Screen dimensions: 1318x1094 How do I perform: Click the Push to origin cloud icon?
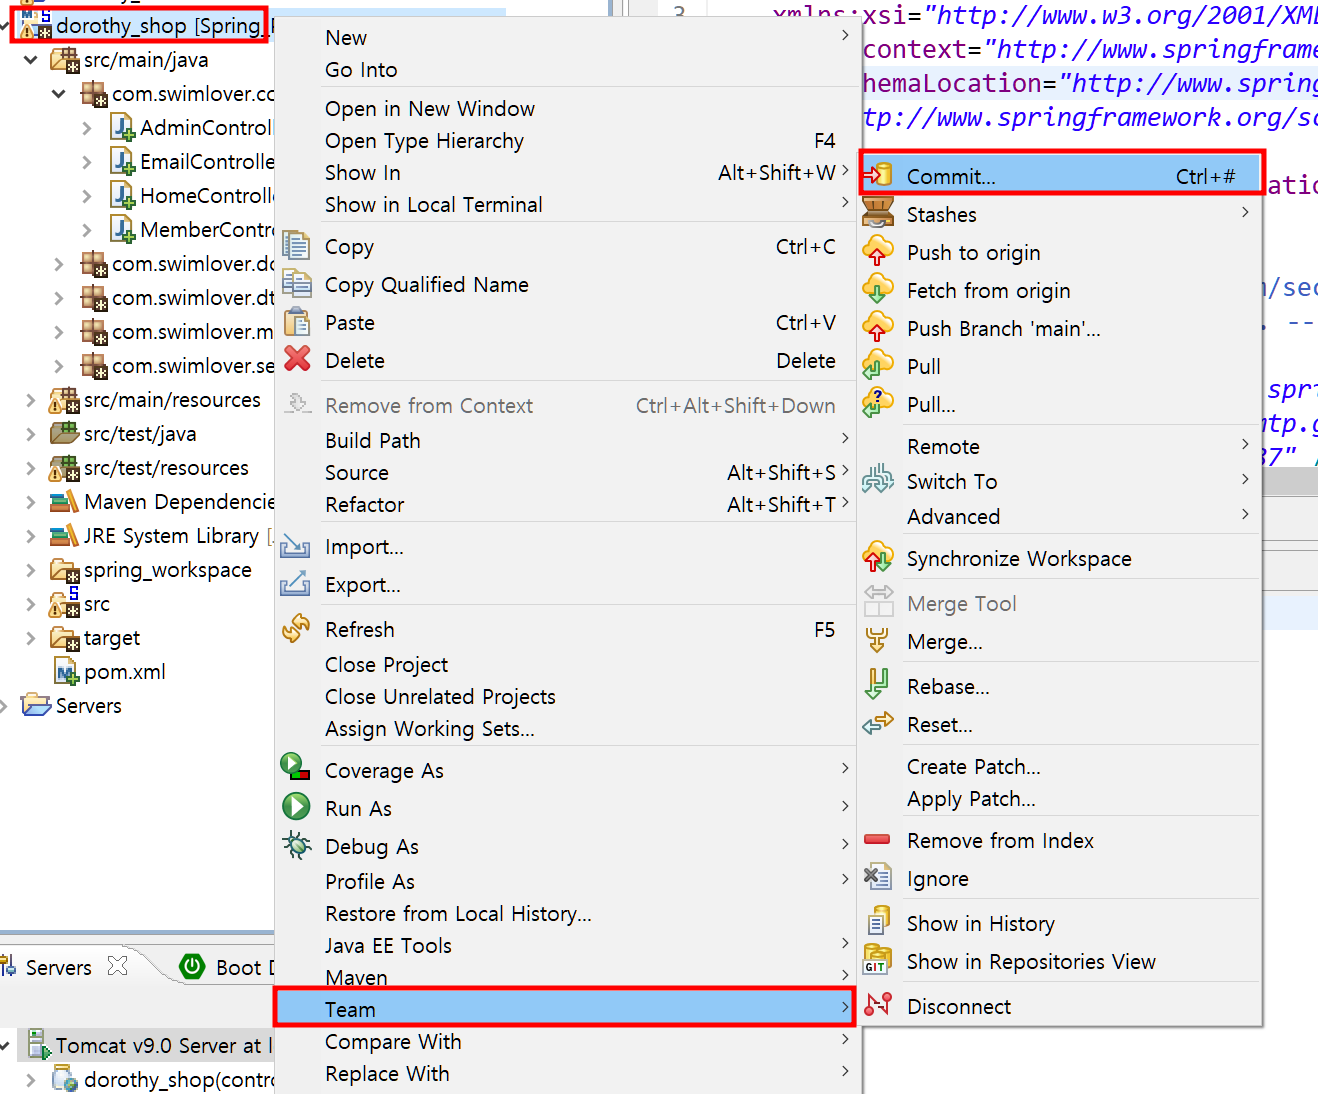click(878, 251)
